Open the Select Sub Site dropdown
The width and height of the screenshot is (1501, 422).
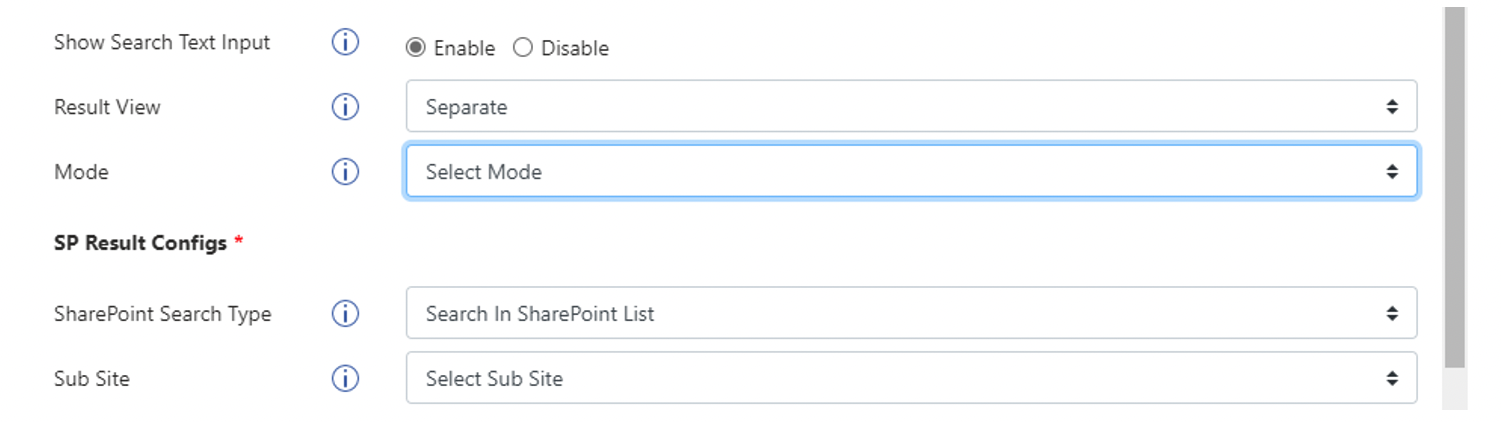(911, 378)
